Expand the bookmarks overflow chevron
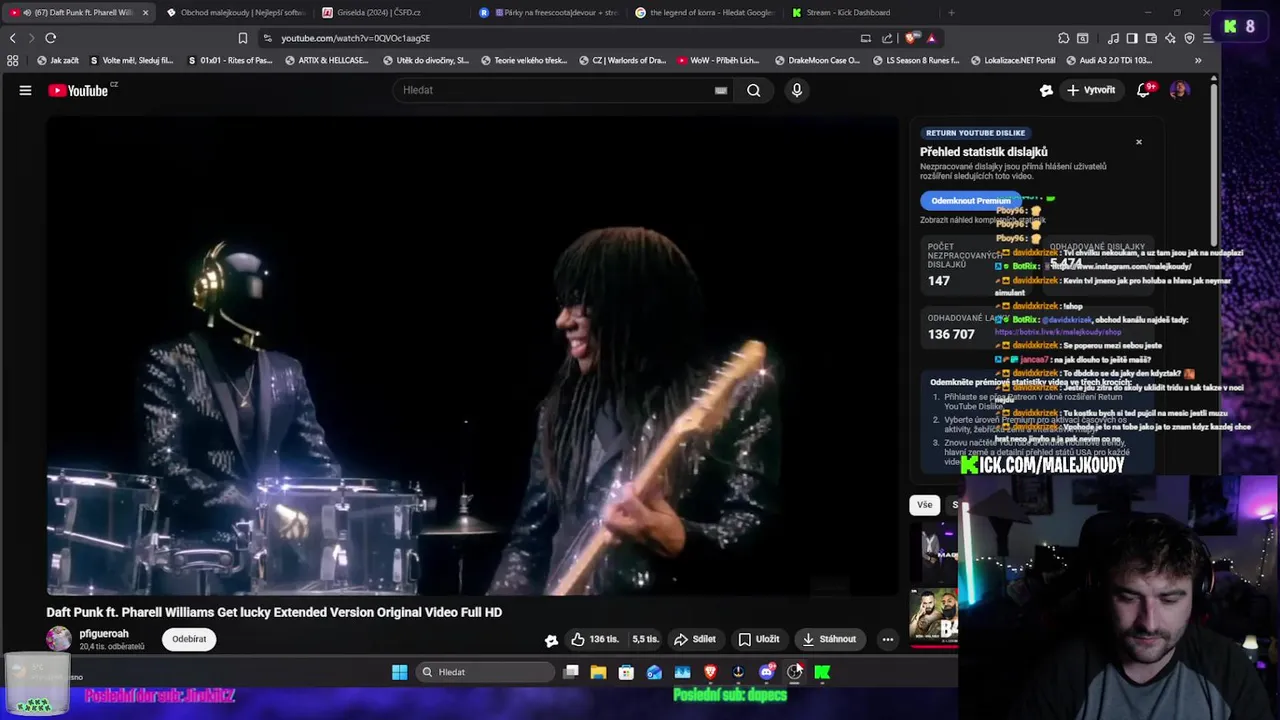 1198,60
